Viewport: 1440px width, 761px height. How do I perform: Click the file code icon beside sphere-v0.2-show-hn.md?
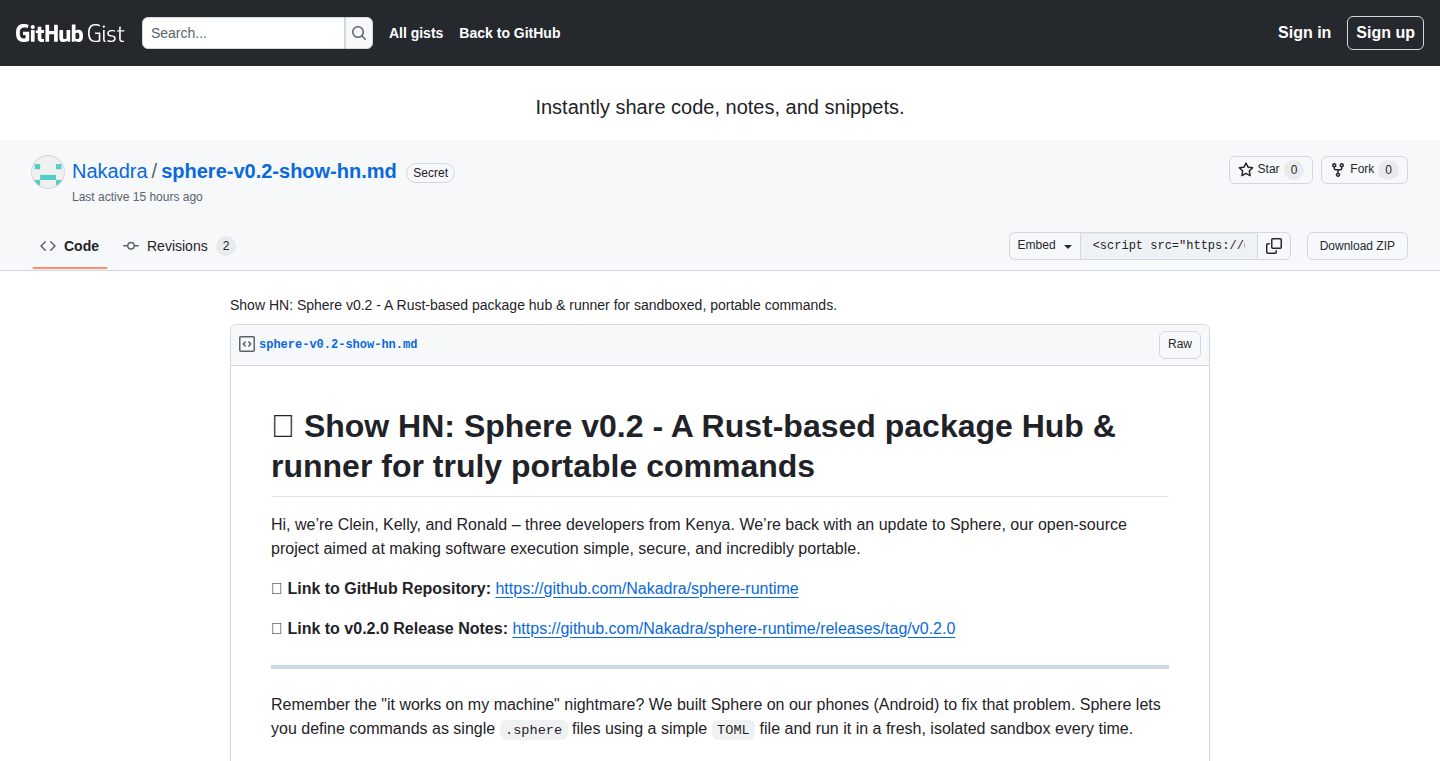pyautogui.click(x=247, y=344)
